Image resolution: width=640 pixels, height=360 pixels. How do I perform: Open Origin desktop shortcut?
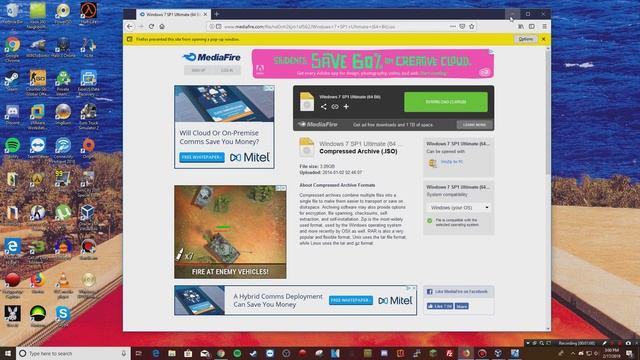(88, 148)
